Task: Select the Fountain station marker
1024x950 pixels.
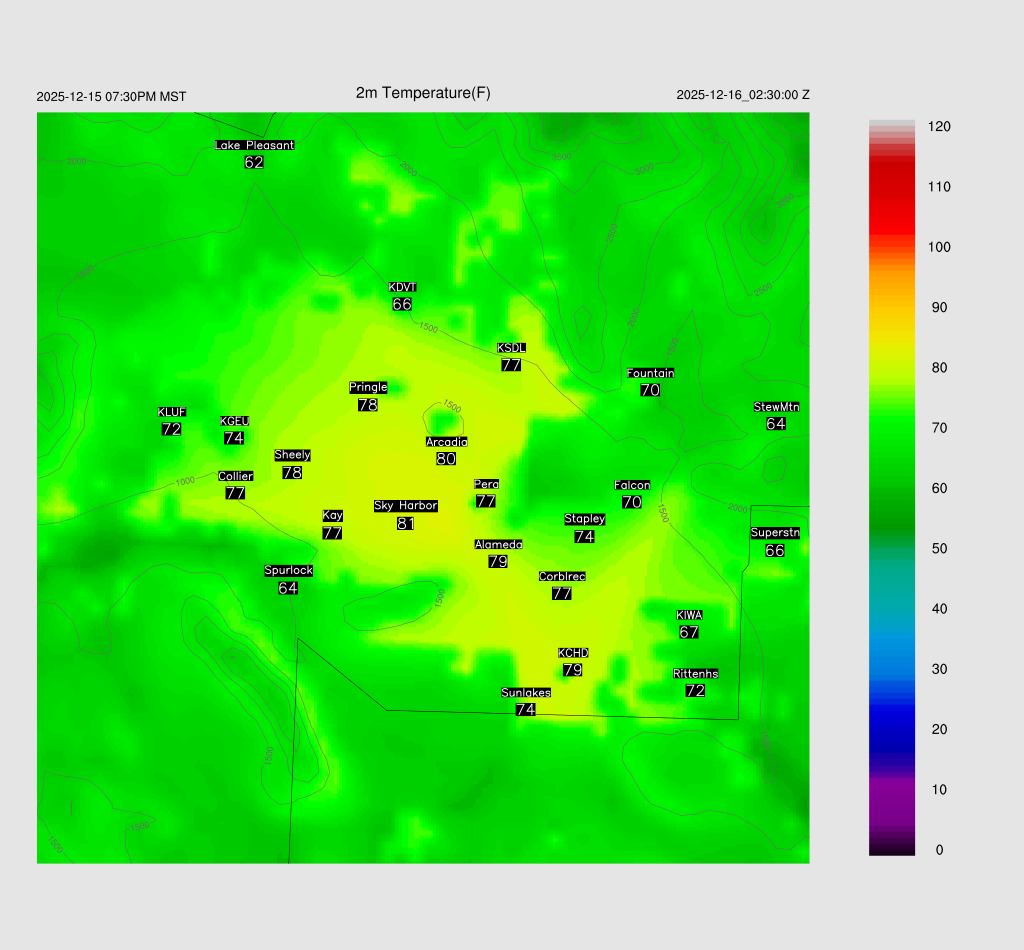Action: click(650, 382)
